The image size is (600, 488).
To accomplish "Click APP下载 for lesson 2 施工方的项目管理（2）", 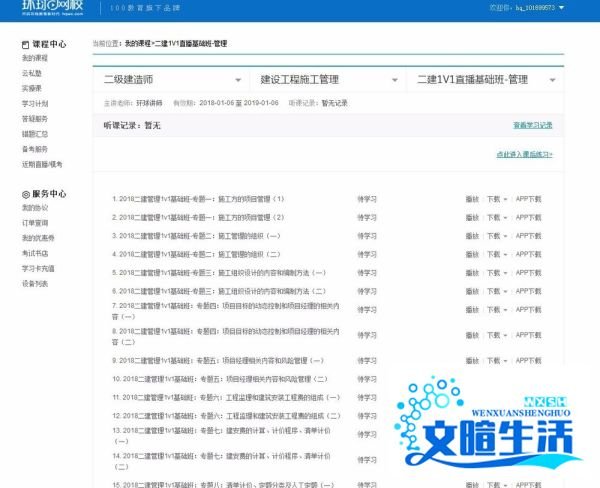I will [528, 217].
